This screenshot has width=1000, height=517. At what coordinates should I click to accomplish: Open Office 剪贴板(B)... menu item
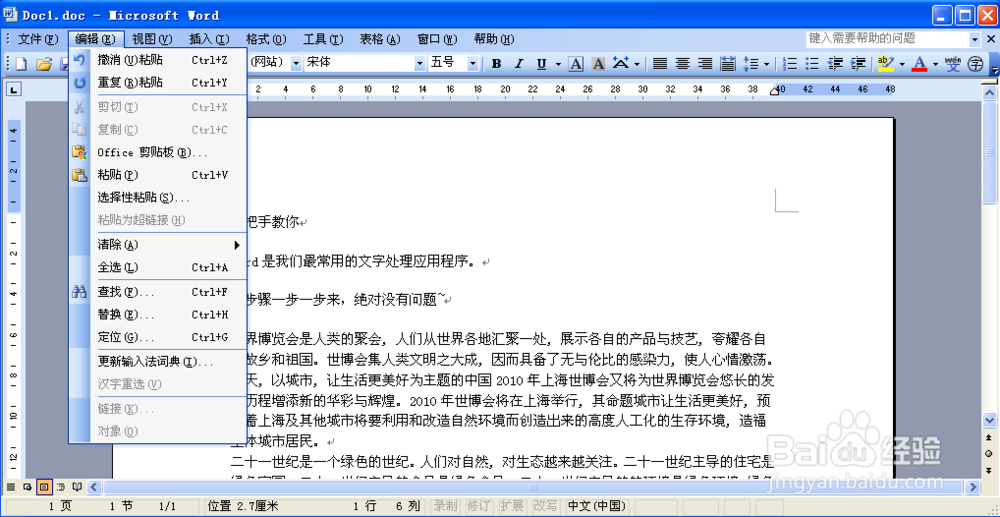(158, 152)
